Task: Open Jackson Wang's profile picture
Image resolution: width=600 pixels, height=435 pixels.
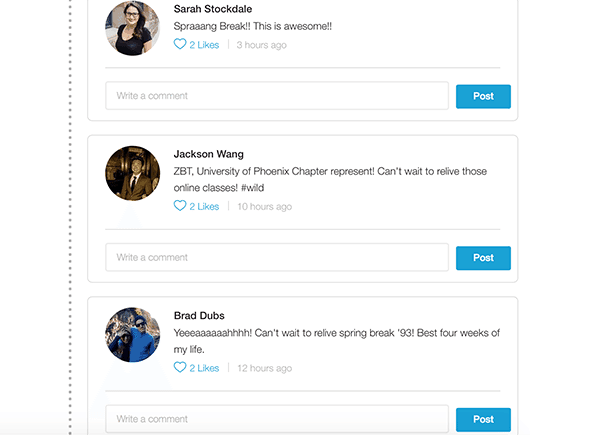Action: pos(133,173)
